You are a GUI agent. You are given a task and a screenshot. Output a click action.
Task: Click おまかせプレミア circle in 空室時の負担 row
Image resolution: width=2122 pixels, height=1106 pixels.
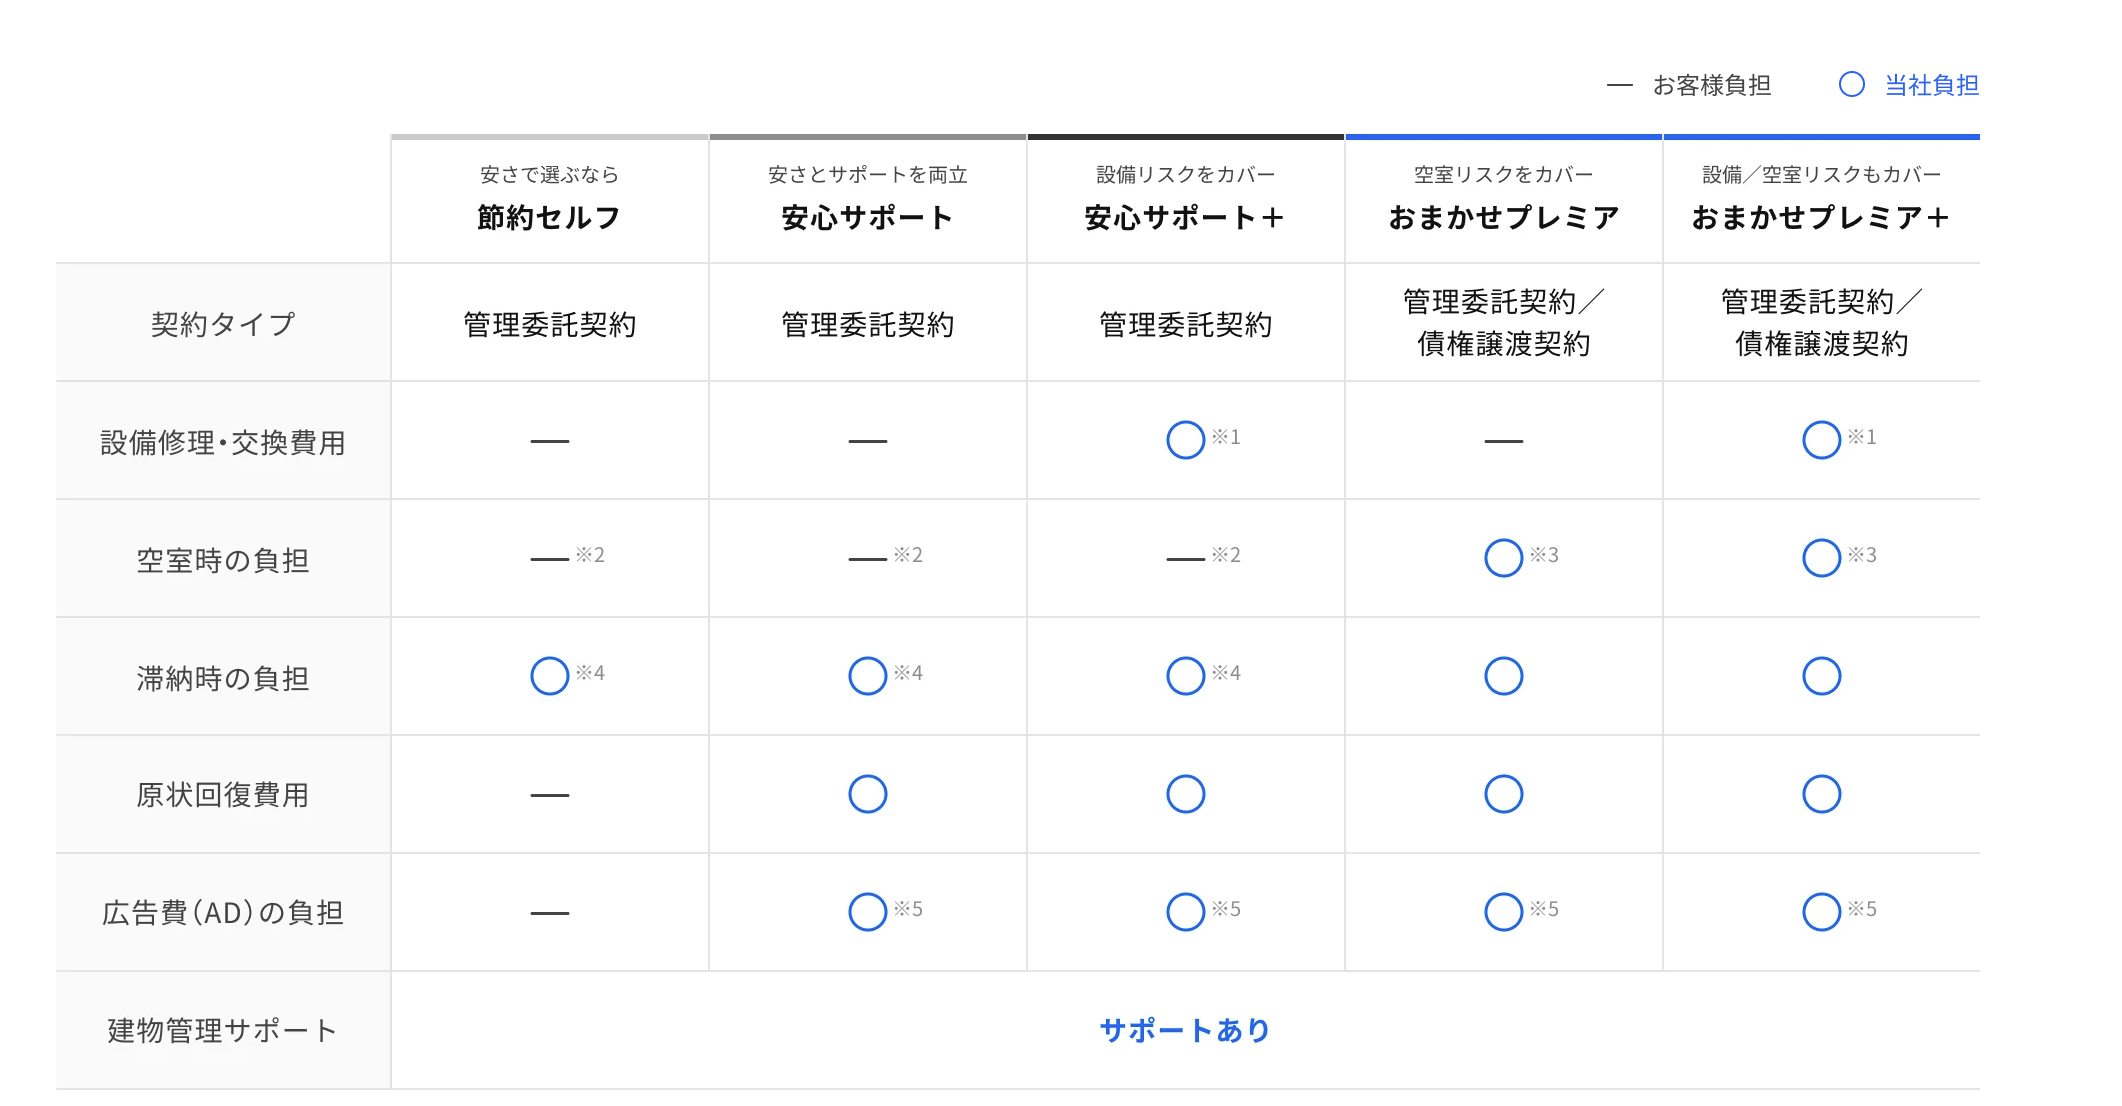point(1503,558)
